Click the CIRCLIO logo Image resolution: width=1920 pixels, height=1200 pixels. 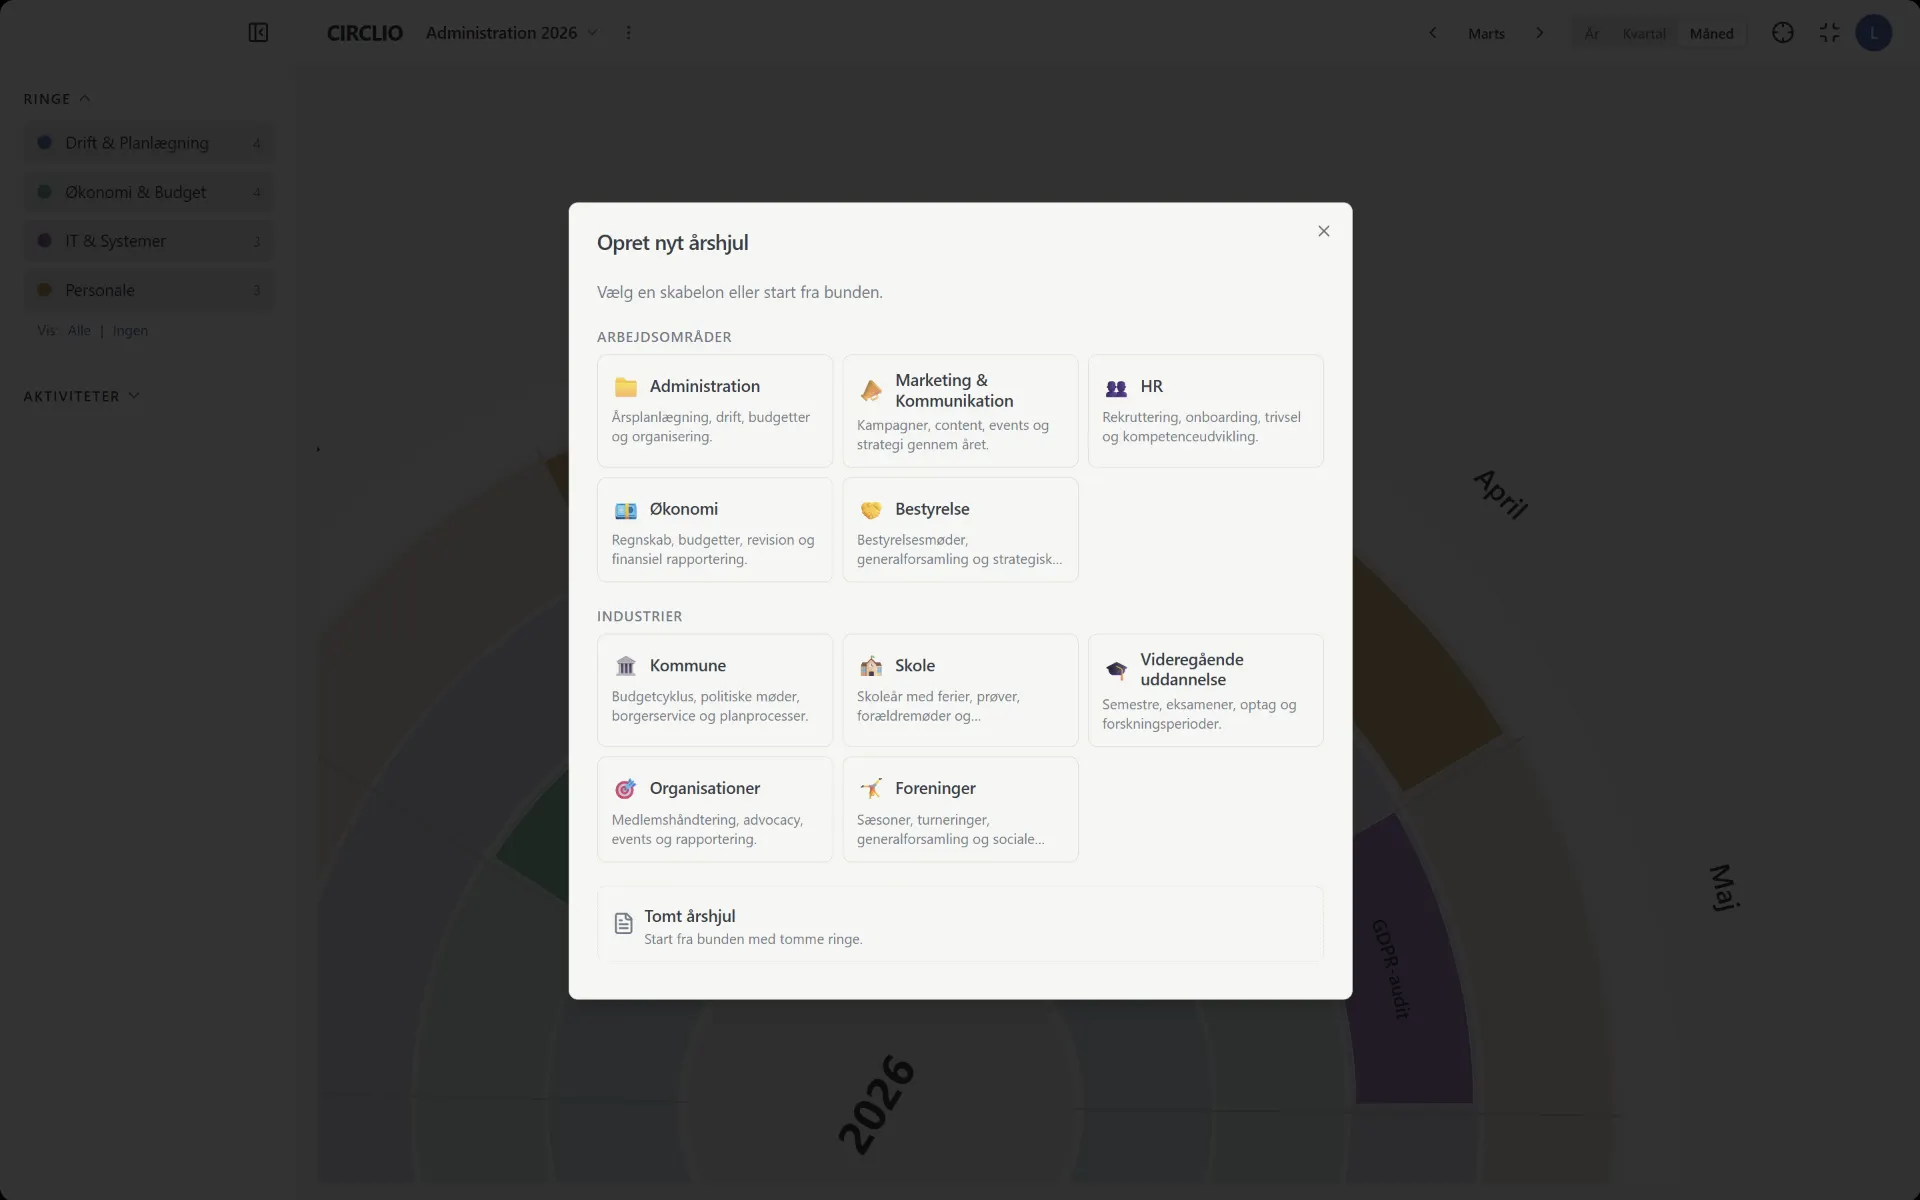click(x=365, y=33)
